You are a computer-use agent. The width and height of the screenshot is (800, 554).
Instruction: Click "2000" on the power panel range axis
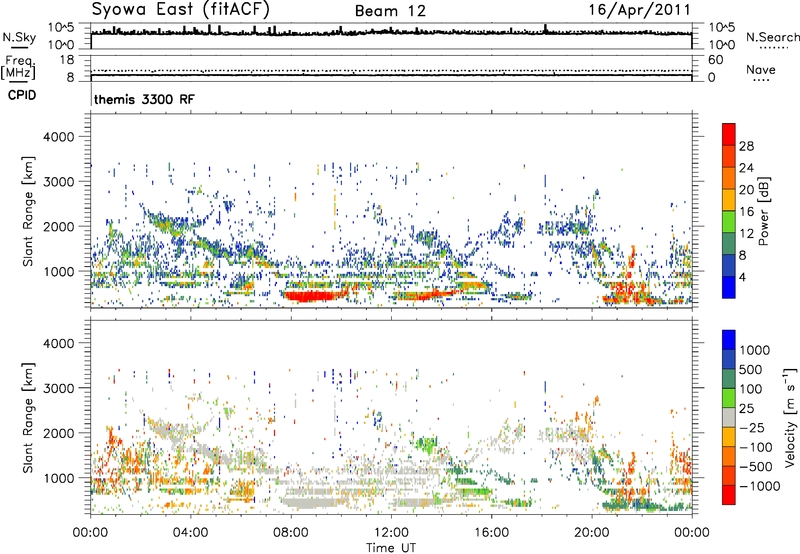point(58,226)
